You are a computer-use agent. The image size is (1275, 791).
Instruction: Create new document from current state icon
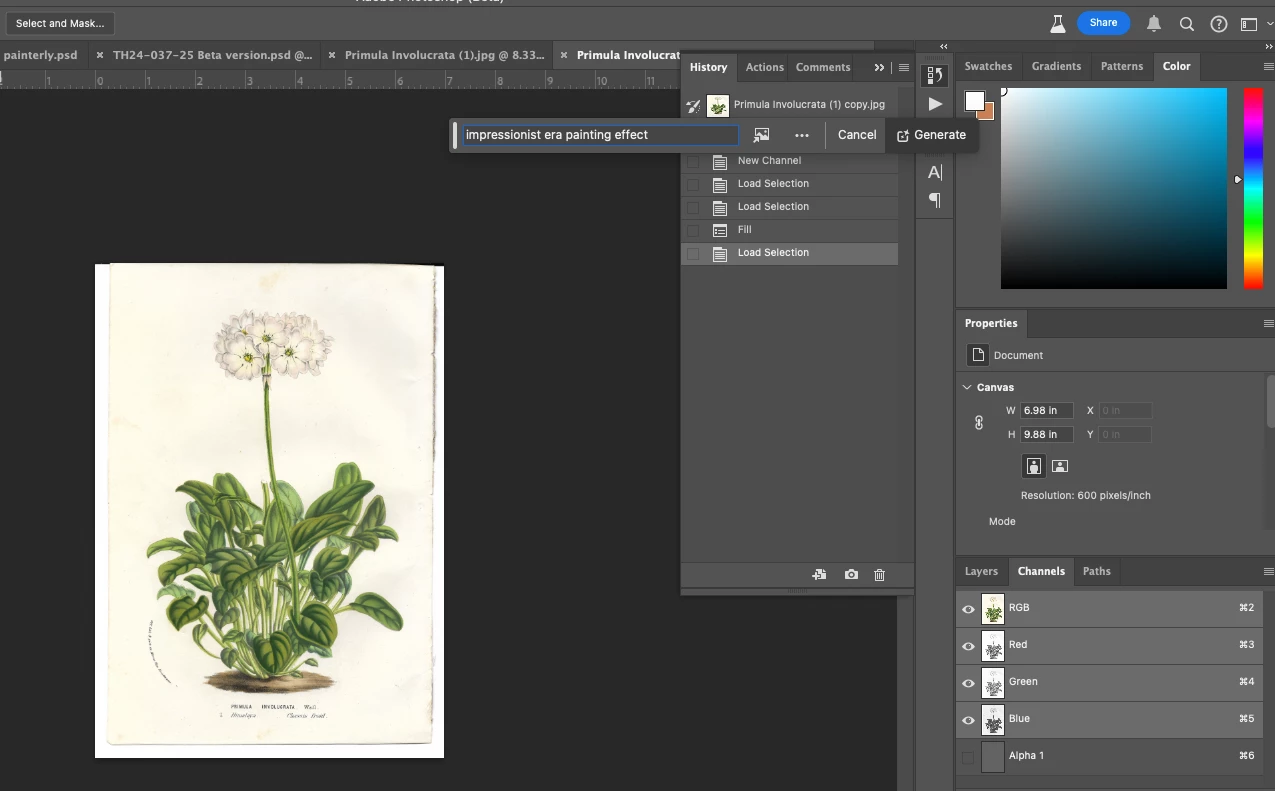coord(819,575)
